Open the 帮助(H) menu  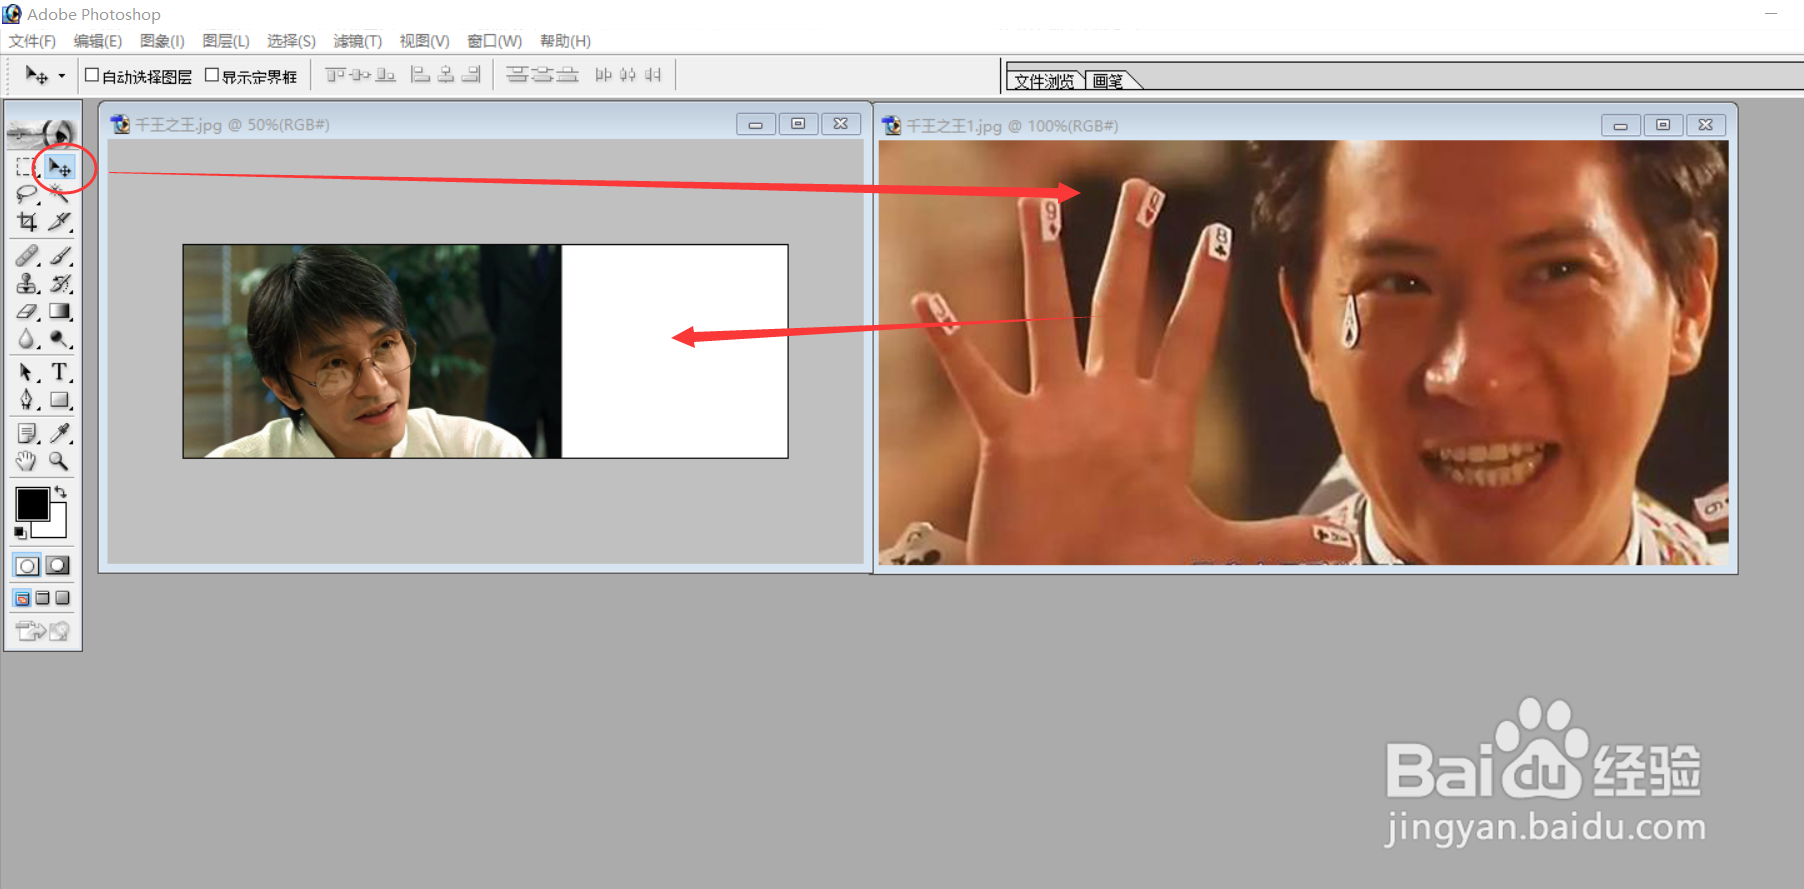565,41
